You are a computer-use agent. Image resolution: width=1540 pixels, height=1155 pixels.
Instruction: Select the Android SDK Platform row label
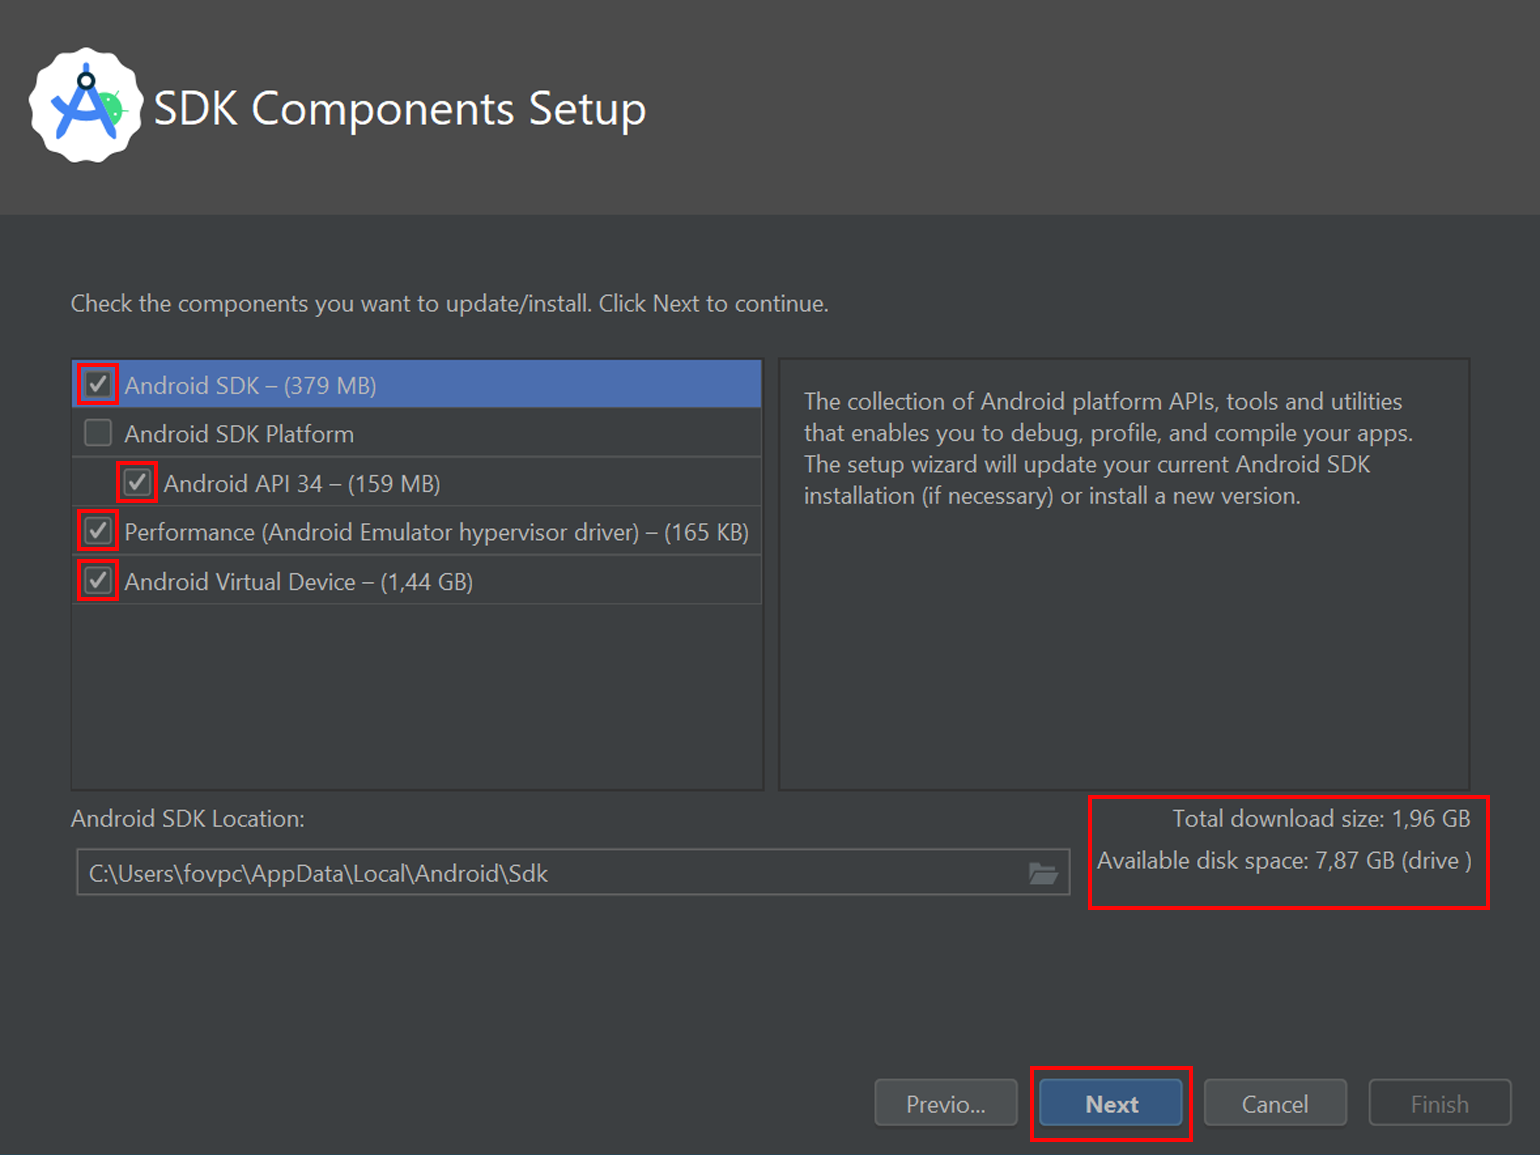click(x=239, y=434)
